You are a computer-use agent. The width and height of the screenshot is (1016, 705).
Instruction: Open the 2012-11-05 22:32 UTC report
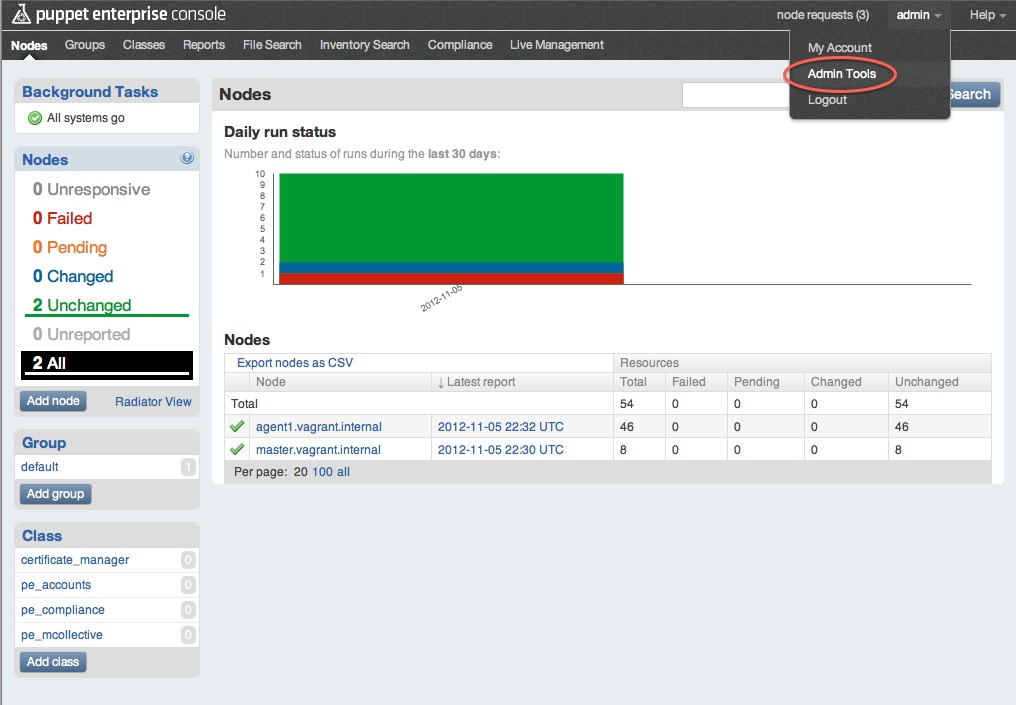pos(500,427)
